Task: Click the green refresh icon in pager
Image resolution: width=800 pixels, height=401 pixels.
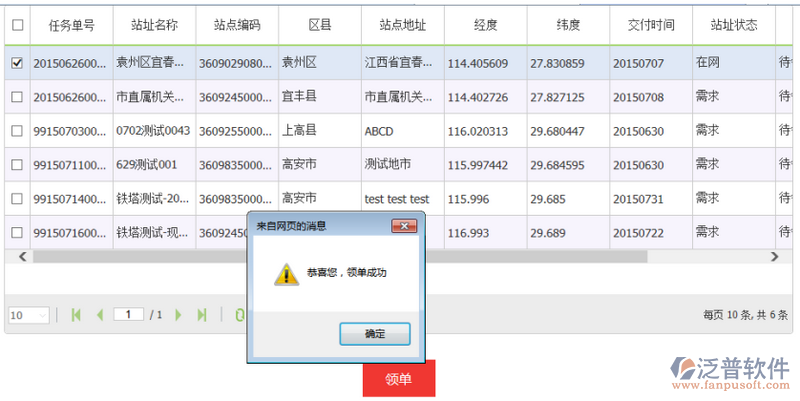Action: tap(239, 315)
